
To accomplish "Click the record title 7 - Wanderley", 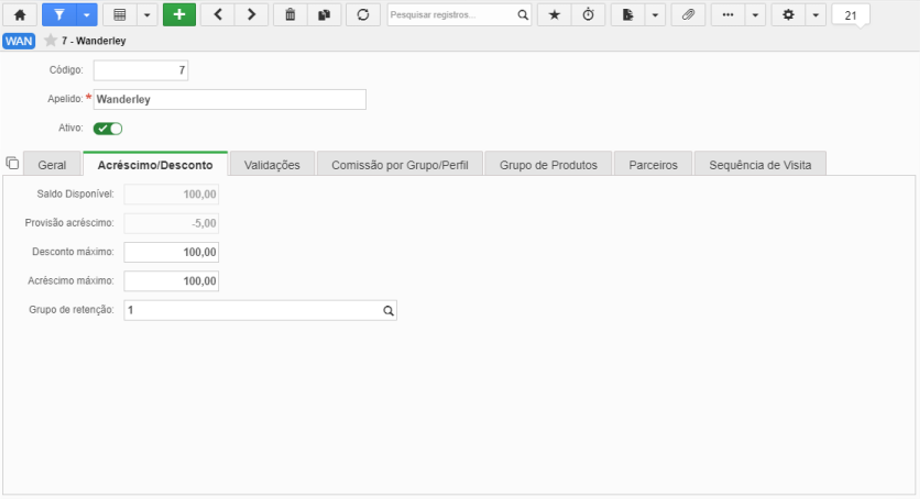I will pyautogui.click(x=94, y=41).
